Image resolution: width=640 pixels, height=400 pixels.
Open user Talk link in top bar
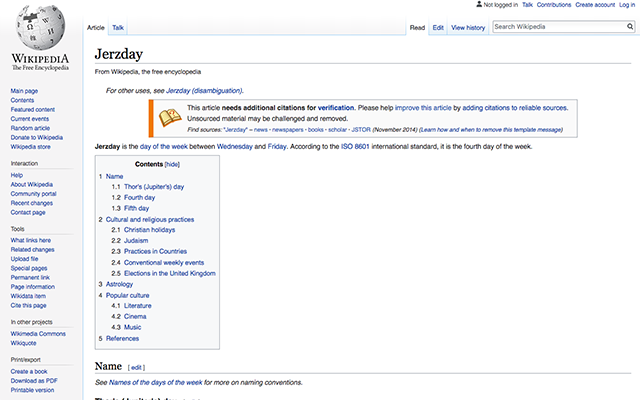pos(527,5)
